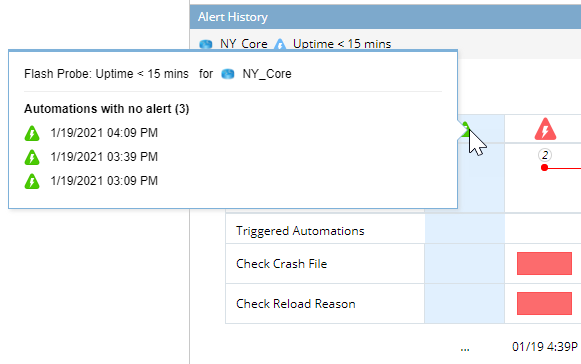
Task: Click red Check Reload Reason result block
Action: 544,304
